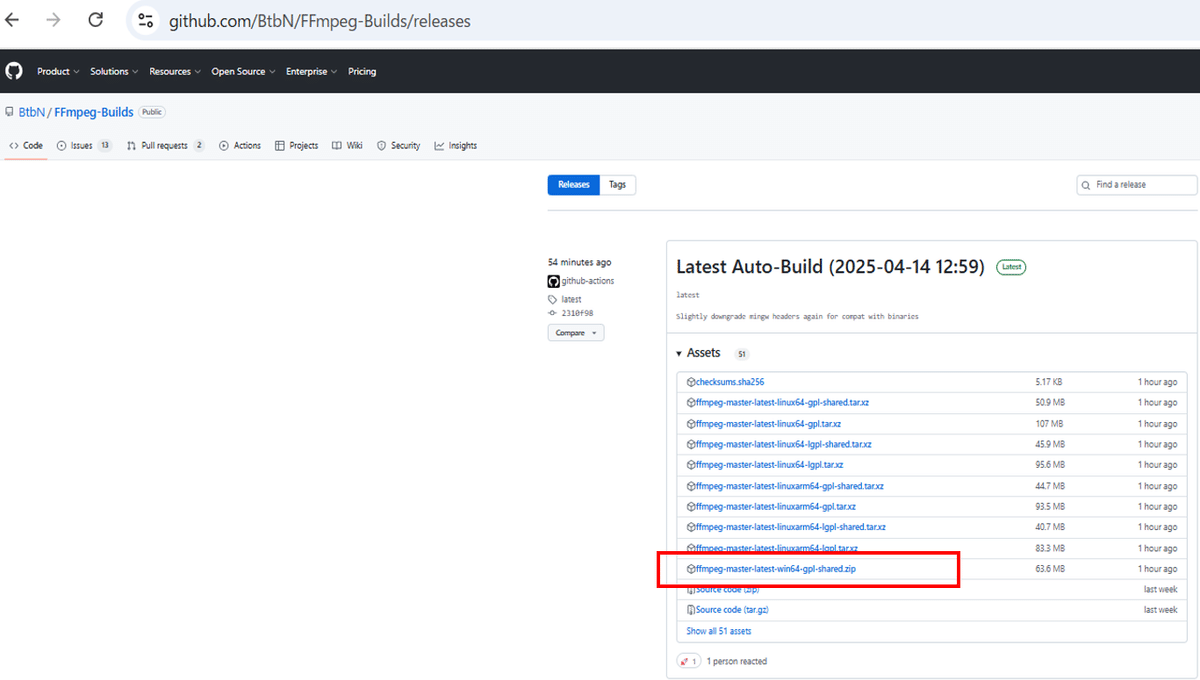The image size is (1200, 680).
Task: Download ffmpeg-master-latest-linux64-lgpl-shared.tar.xz
Action: pyautogui.click(x=784, y=444)
